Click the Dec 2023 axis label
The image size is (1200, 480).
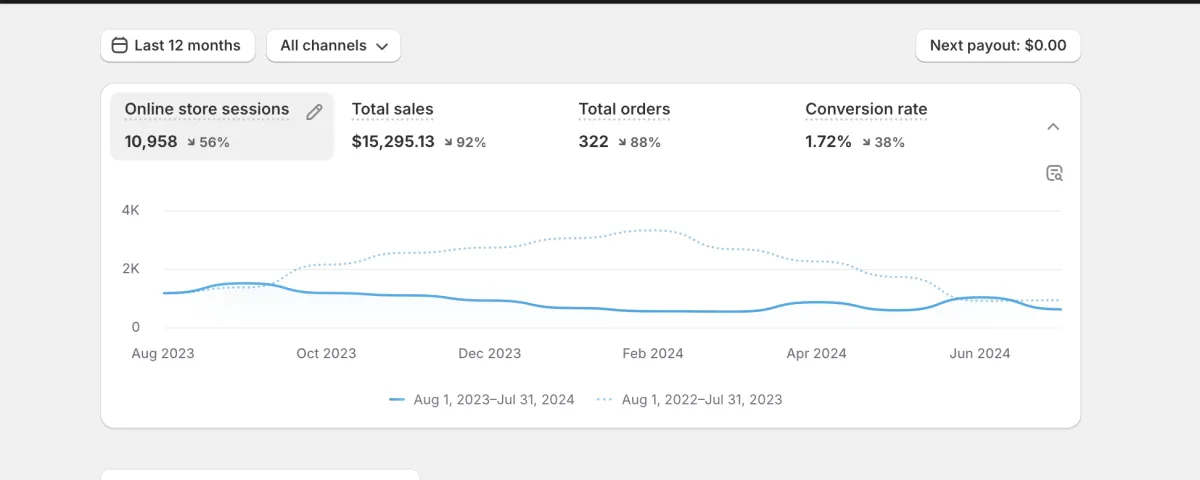(x=490, y=353)
